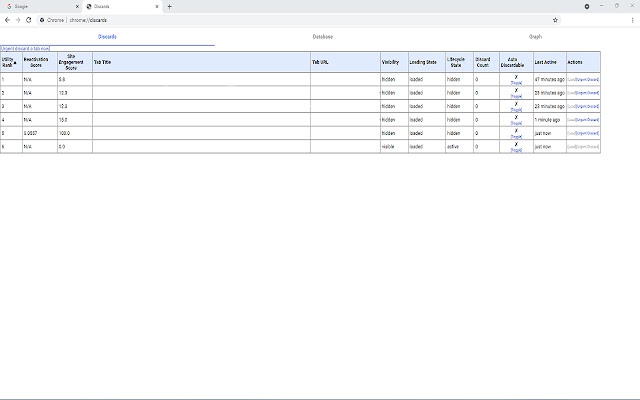The image size is (640, 400).
Task: Toggle auto discardable for rank 1 row
Action: coord(516,83)
